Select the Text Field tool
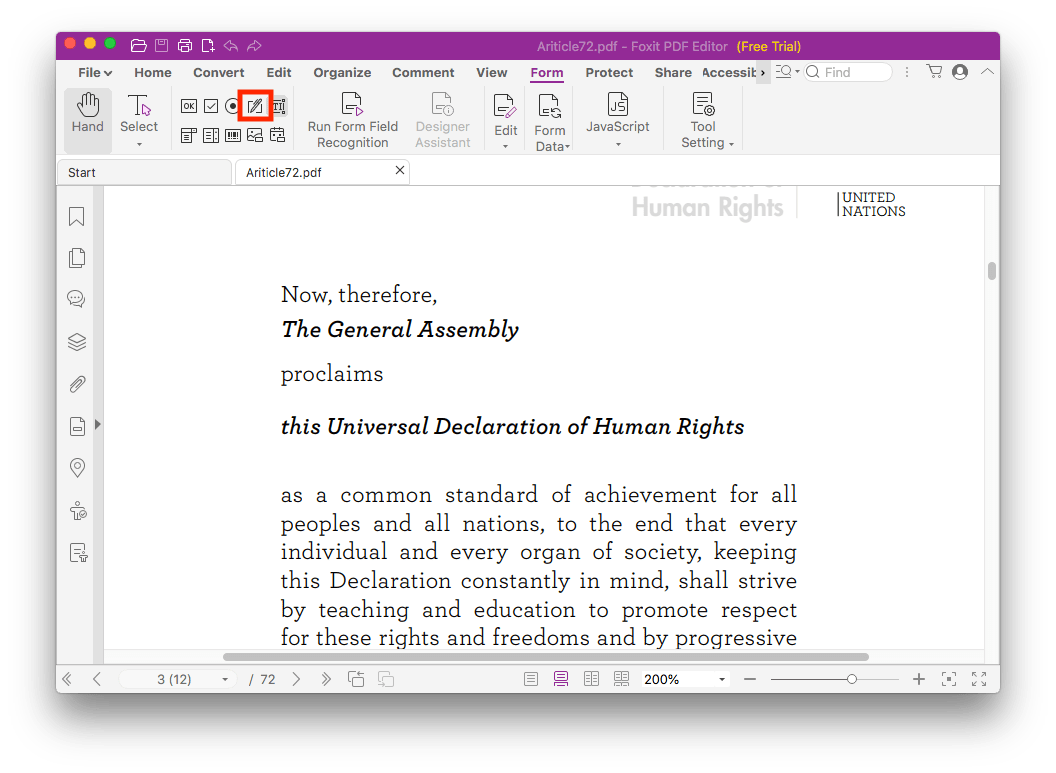The width and height of the screenshot is (1056, 773). (x=277, y=106)
